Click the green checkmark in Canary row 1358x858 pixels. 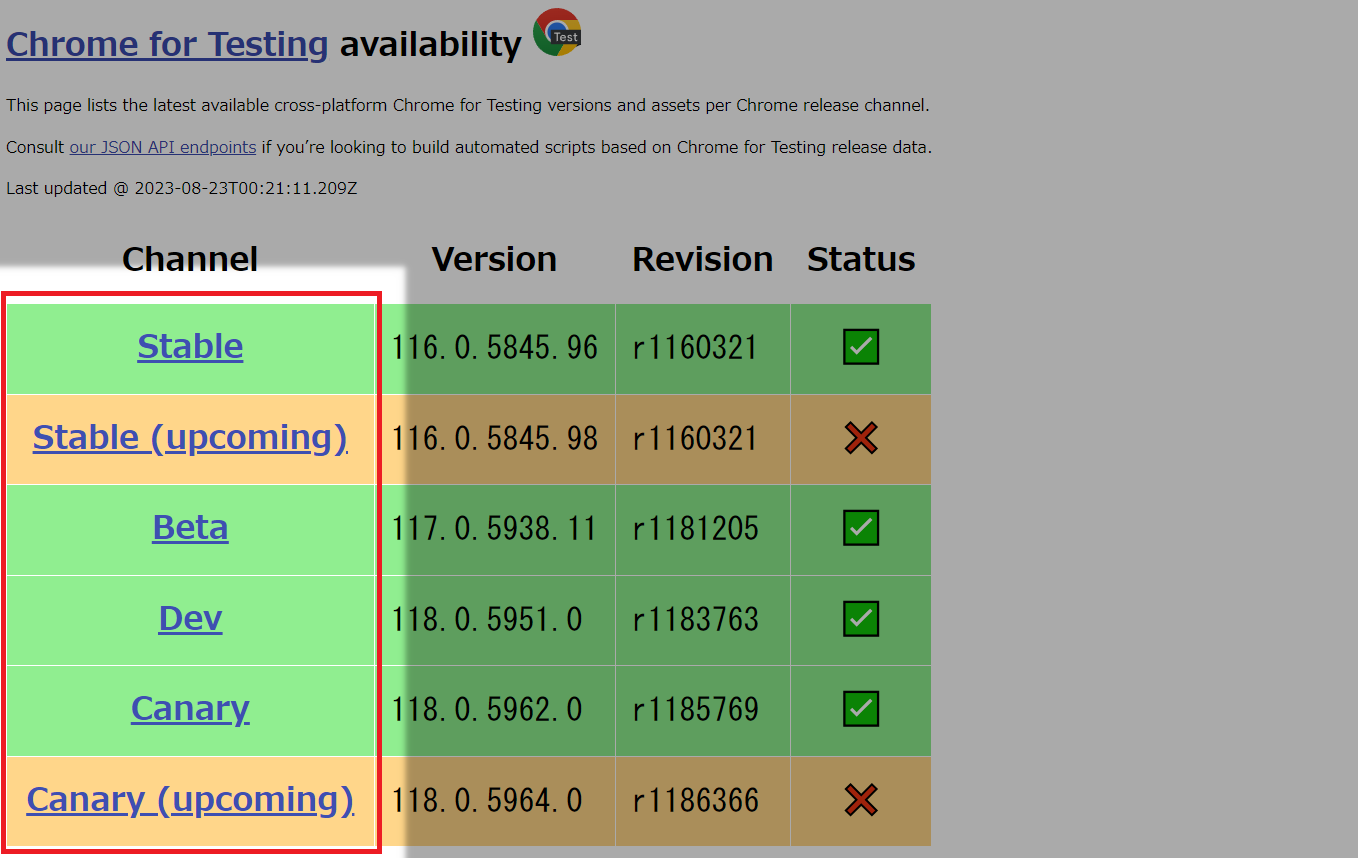[x=861, y=708]
